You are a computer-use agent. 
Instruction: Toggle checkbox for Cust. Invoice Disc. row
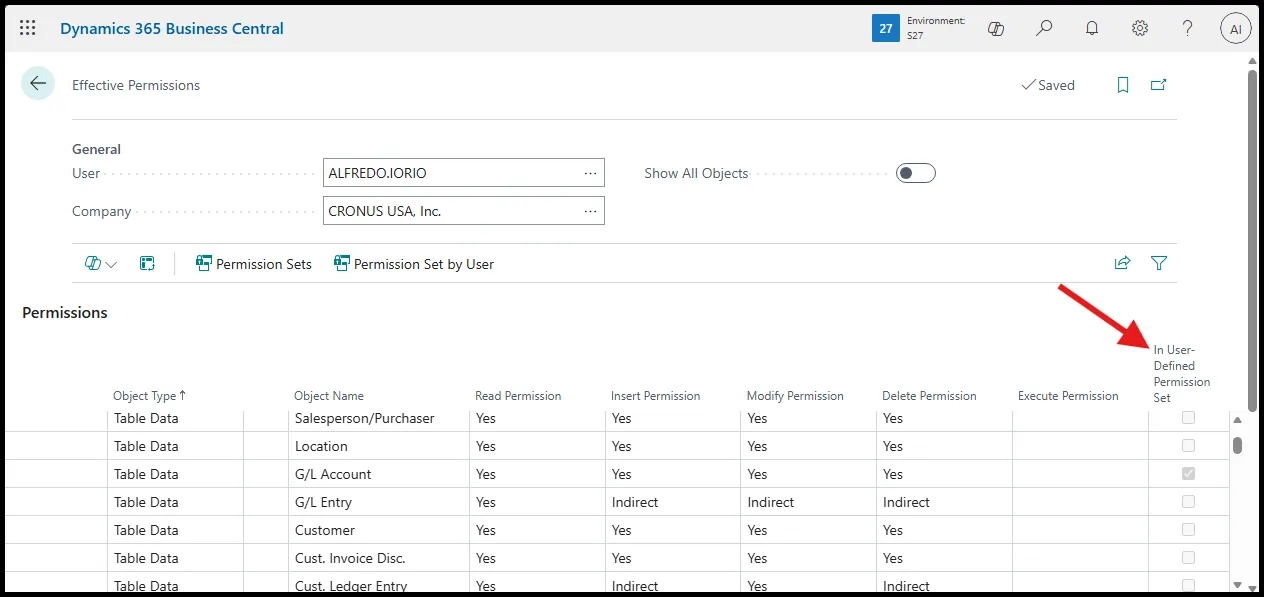[1188, 558]
